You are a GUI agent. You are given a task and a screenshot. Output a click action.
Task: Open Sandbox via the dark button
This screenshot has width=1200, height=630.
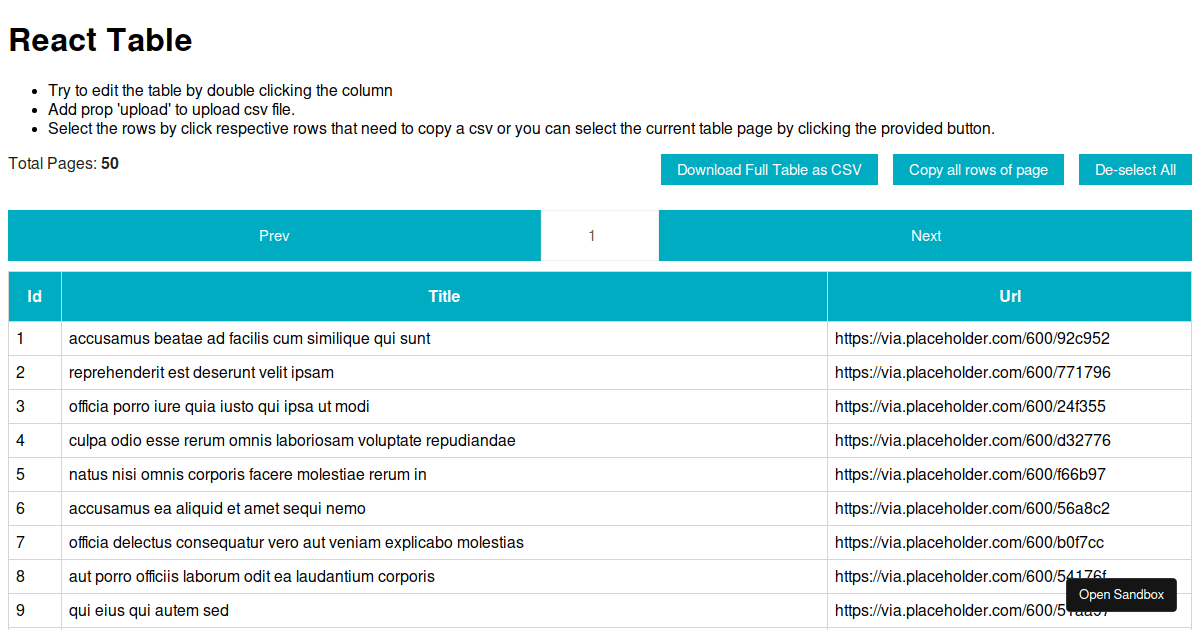1121,595
